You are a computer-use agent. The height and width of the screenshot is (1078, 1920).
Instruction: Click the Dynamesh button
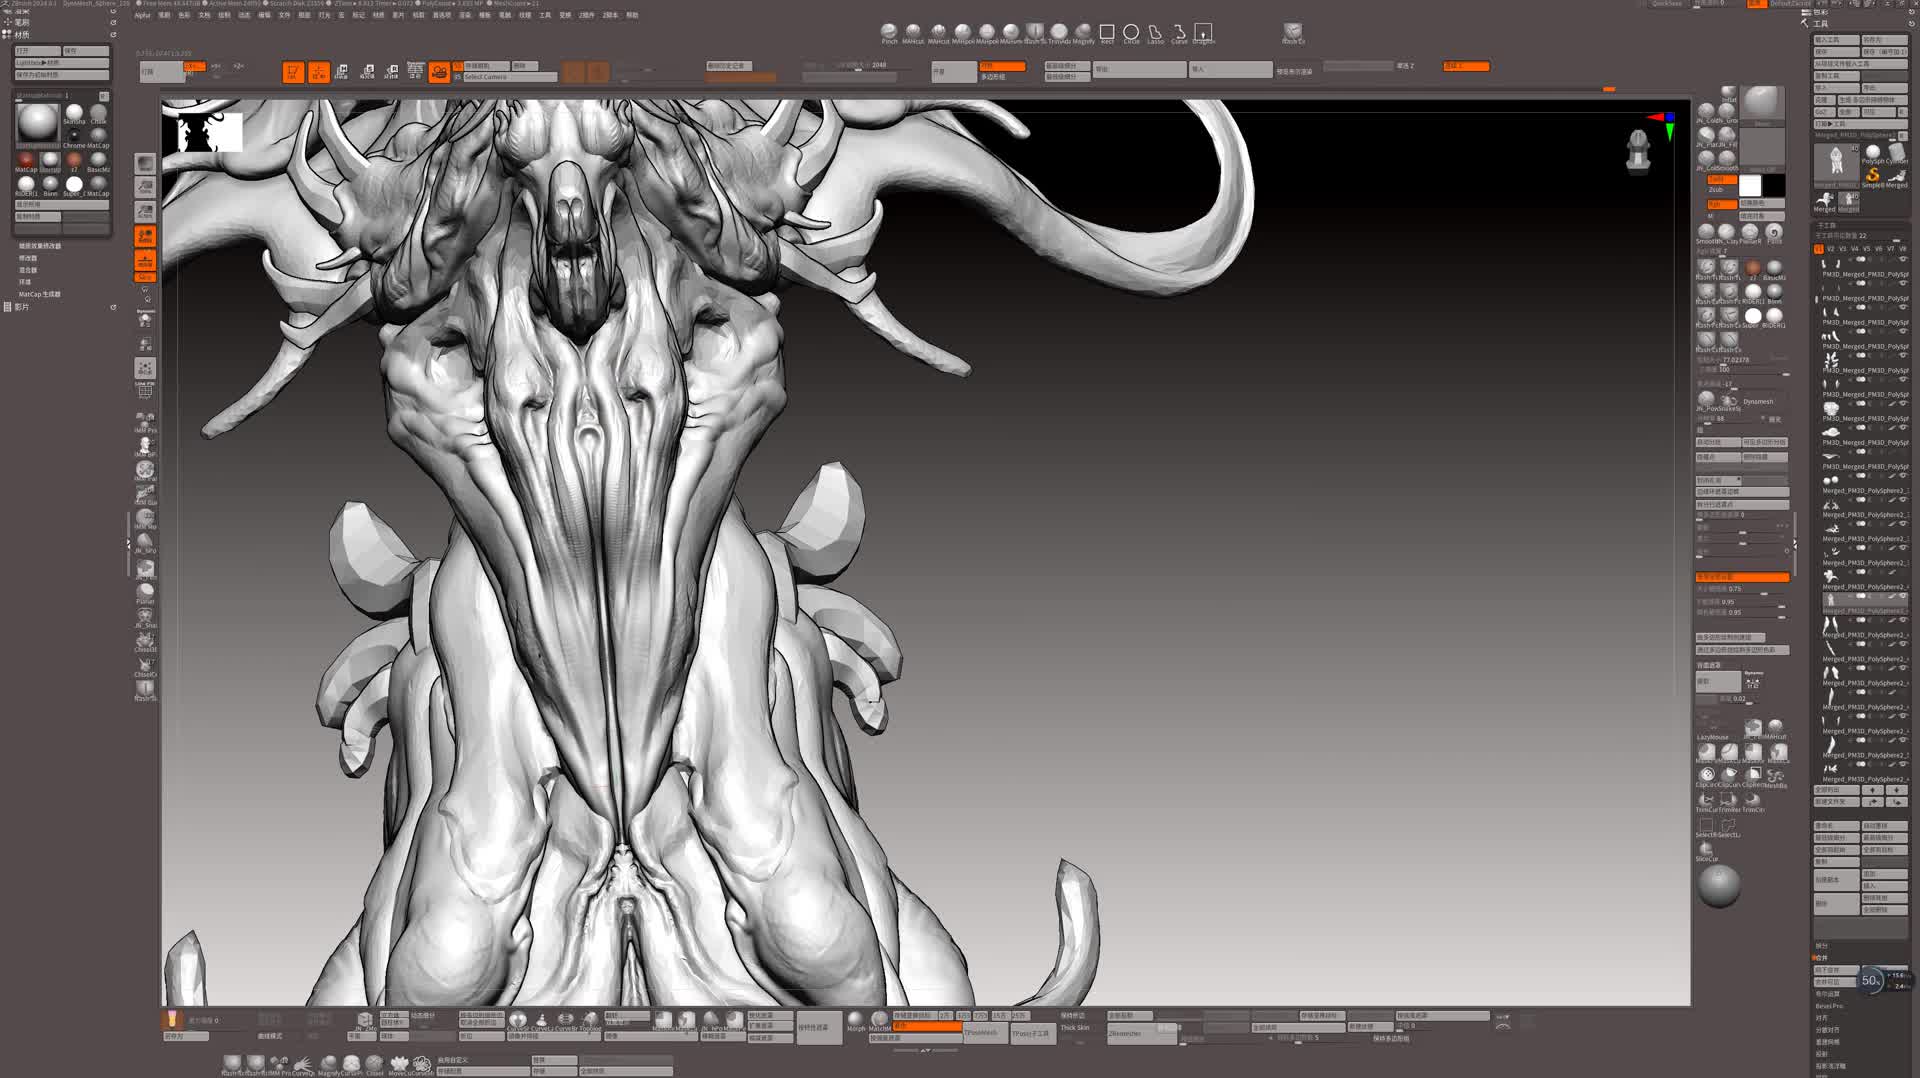1757,401
